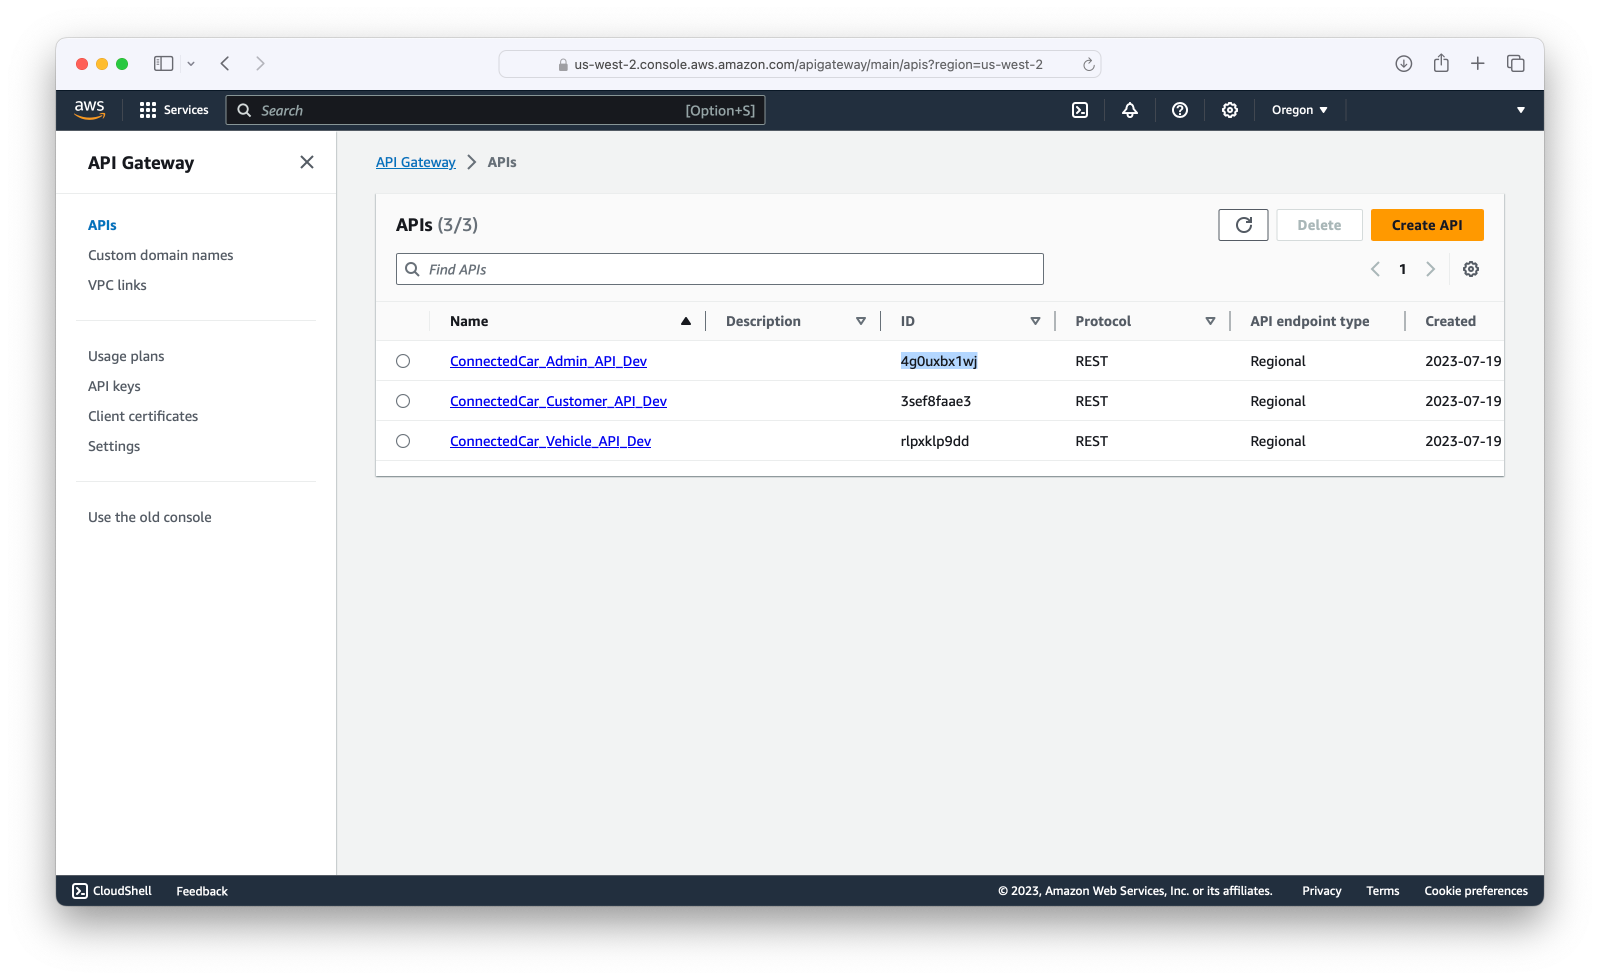This screenshot has height=980, width=1600.
Task: Refresh the APIs list
Action: coord(1243,225)
